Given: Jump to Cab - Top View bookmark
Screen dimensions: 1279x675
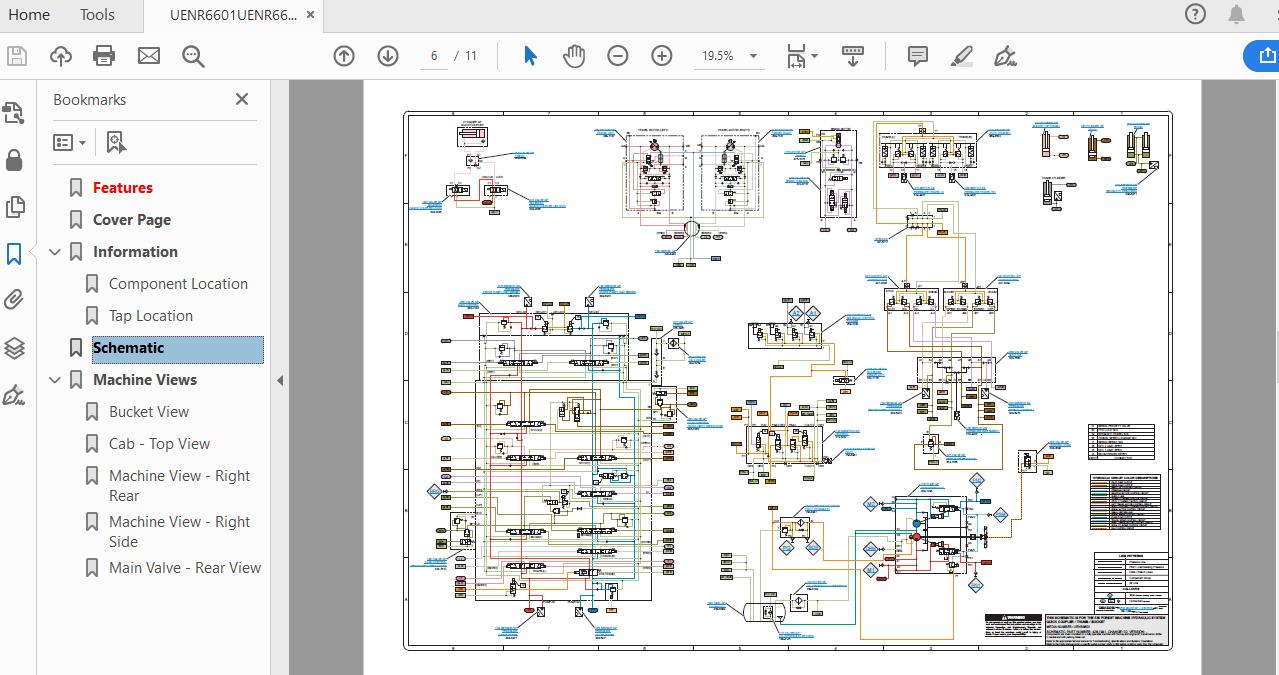Looking at the screenshot, I should tap(159, 444).
